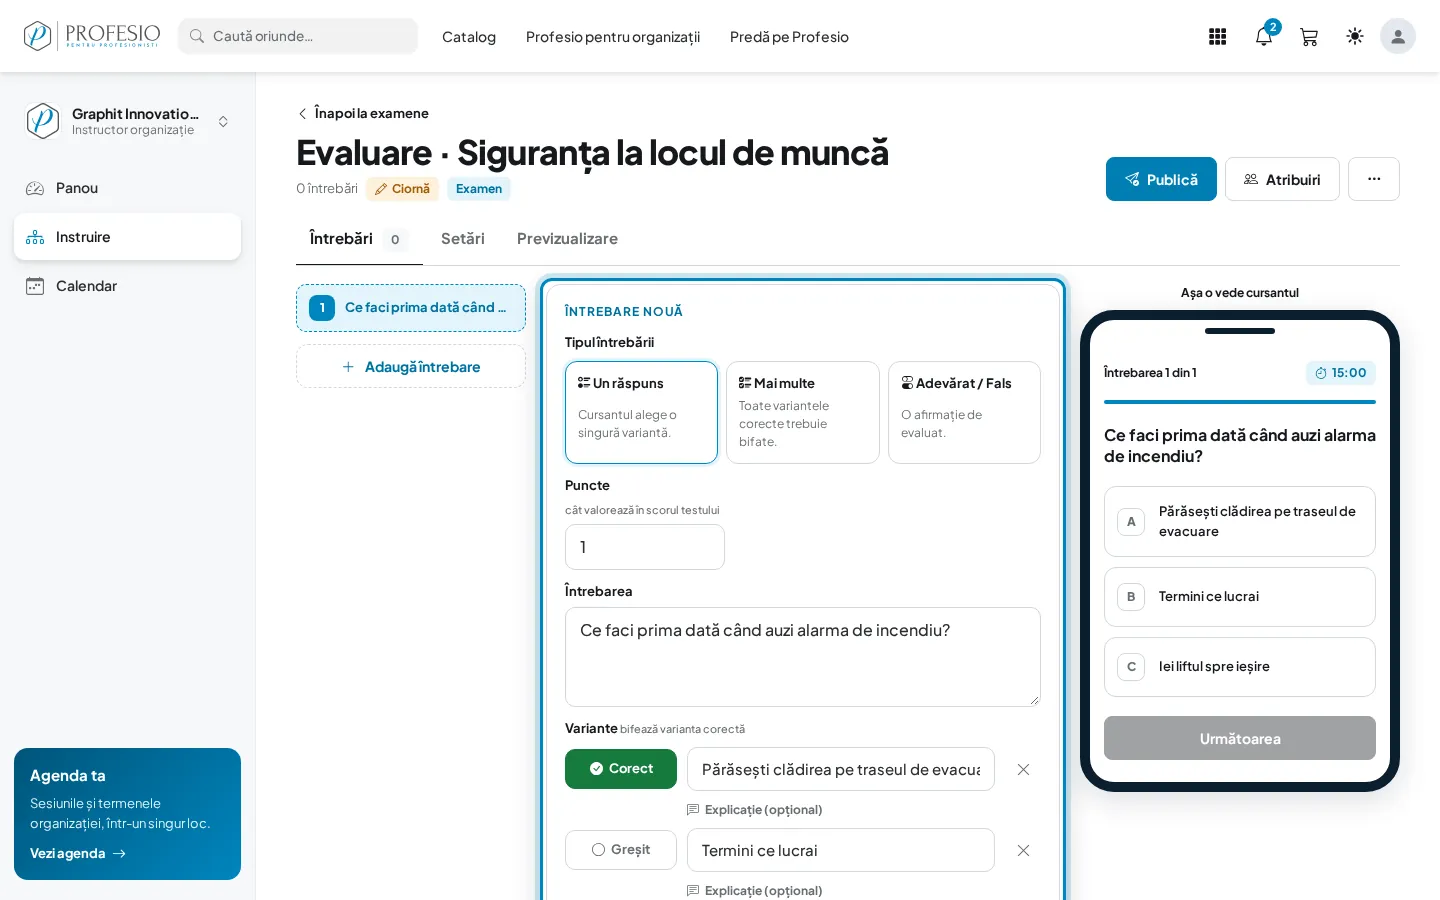Remove the 'Termini ce lucrai' answer option
This screenshot has width=1440, height=900.
1023,850
